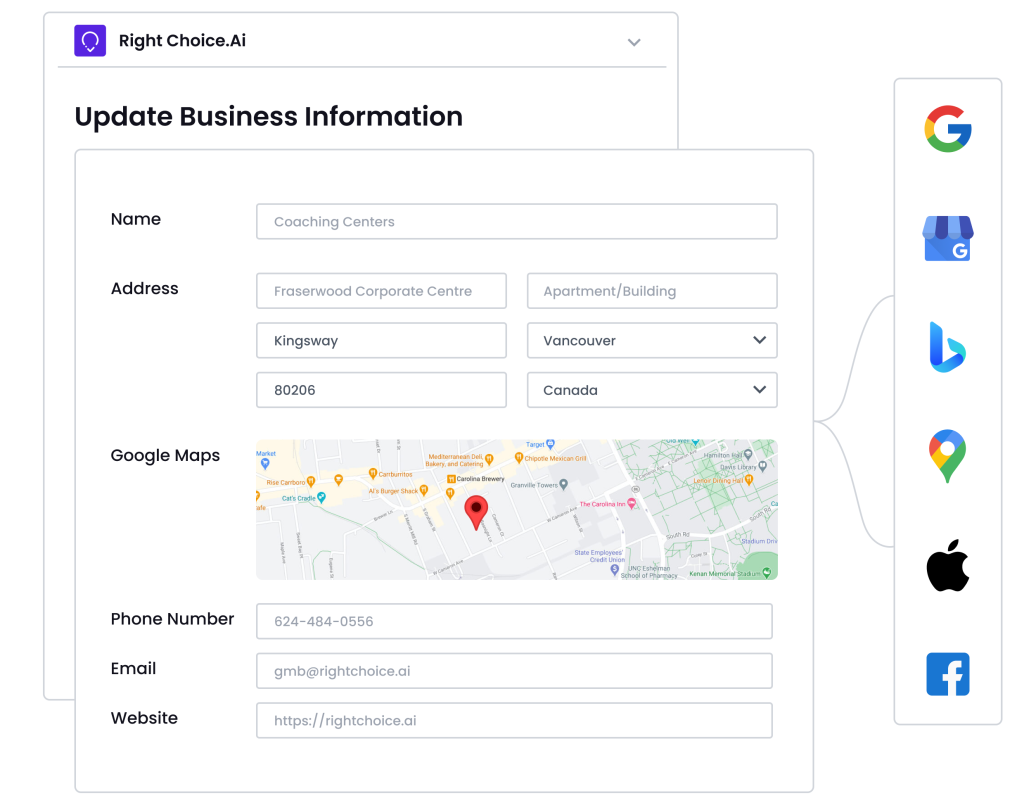Click the Granville Towers map marker
The height and width of the screenshot is (803, 1024).
(x=564, y=484)
